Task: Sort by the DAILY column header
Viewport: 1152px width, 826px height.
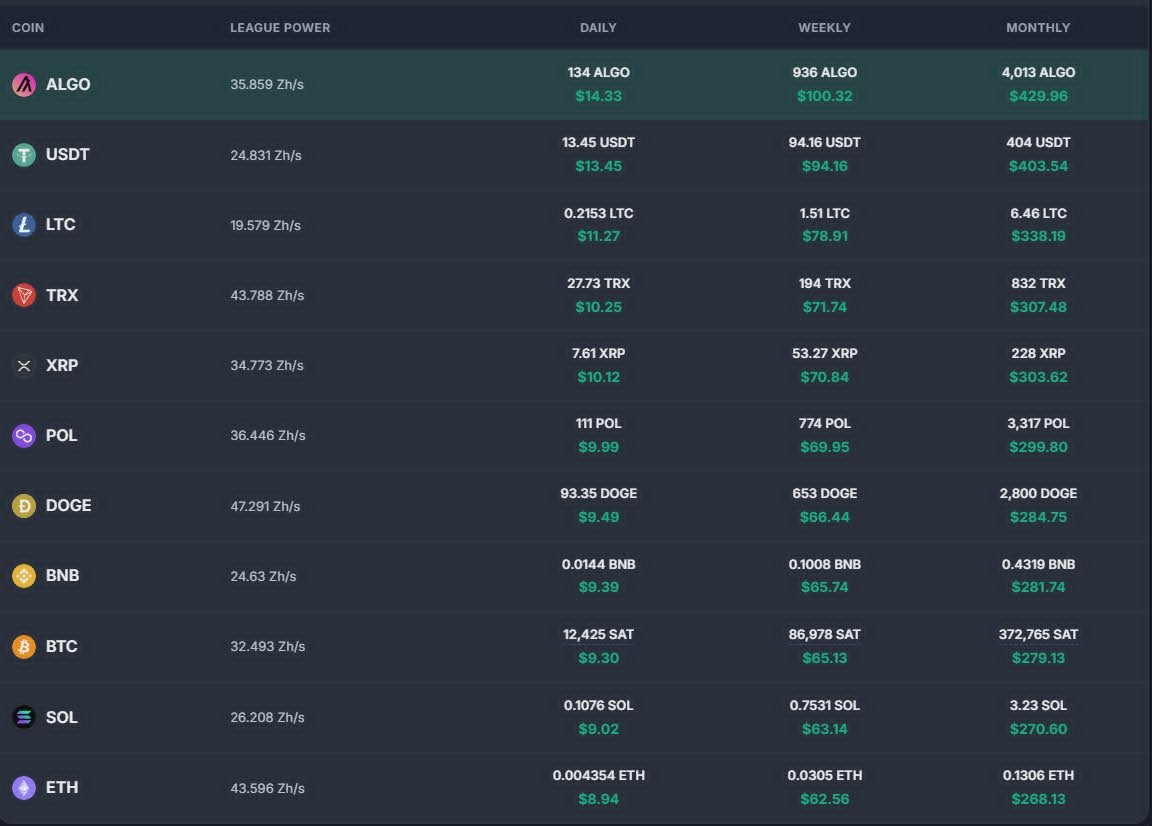Action: (x=598, y=28)
